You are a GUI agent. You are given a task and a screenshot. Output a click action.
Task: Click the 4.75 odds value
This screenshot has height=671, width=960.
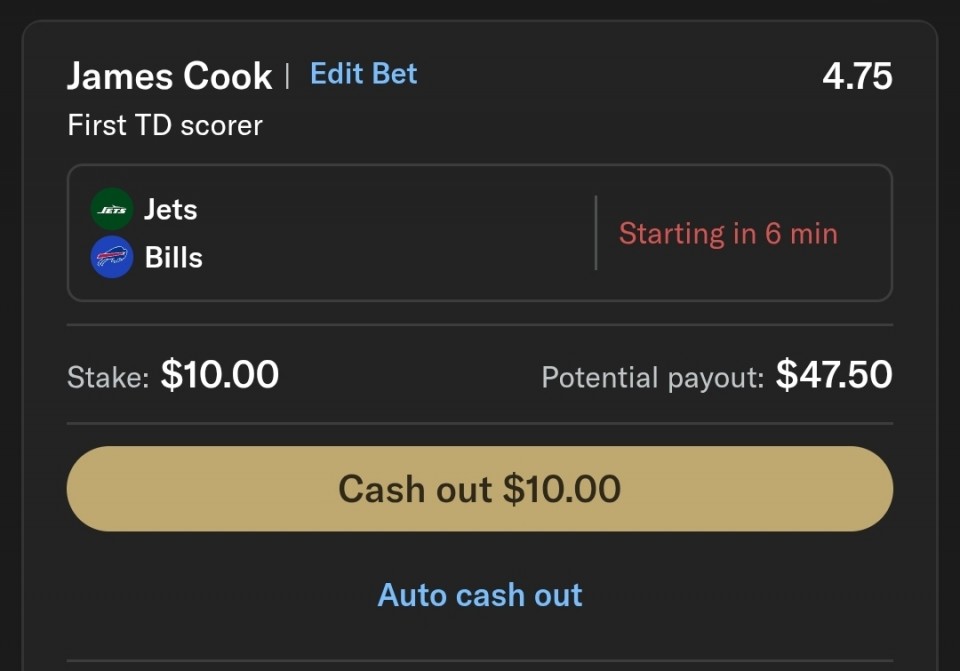click(856, 76)
